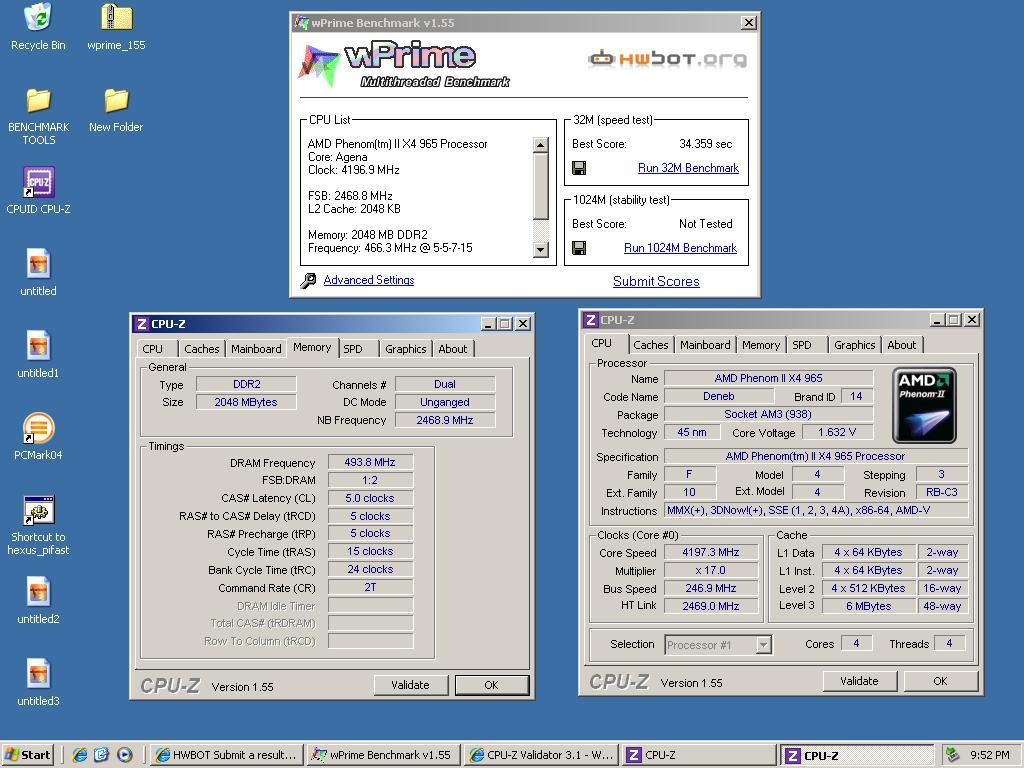This screenshot has height=768, width=1024.
Task: Click the HWBOT.org logo in wPrime
Action: click(x=667, y=59)
